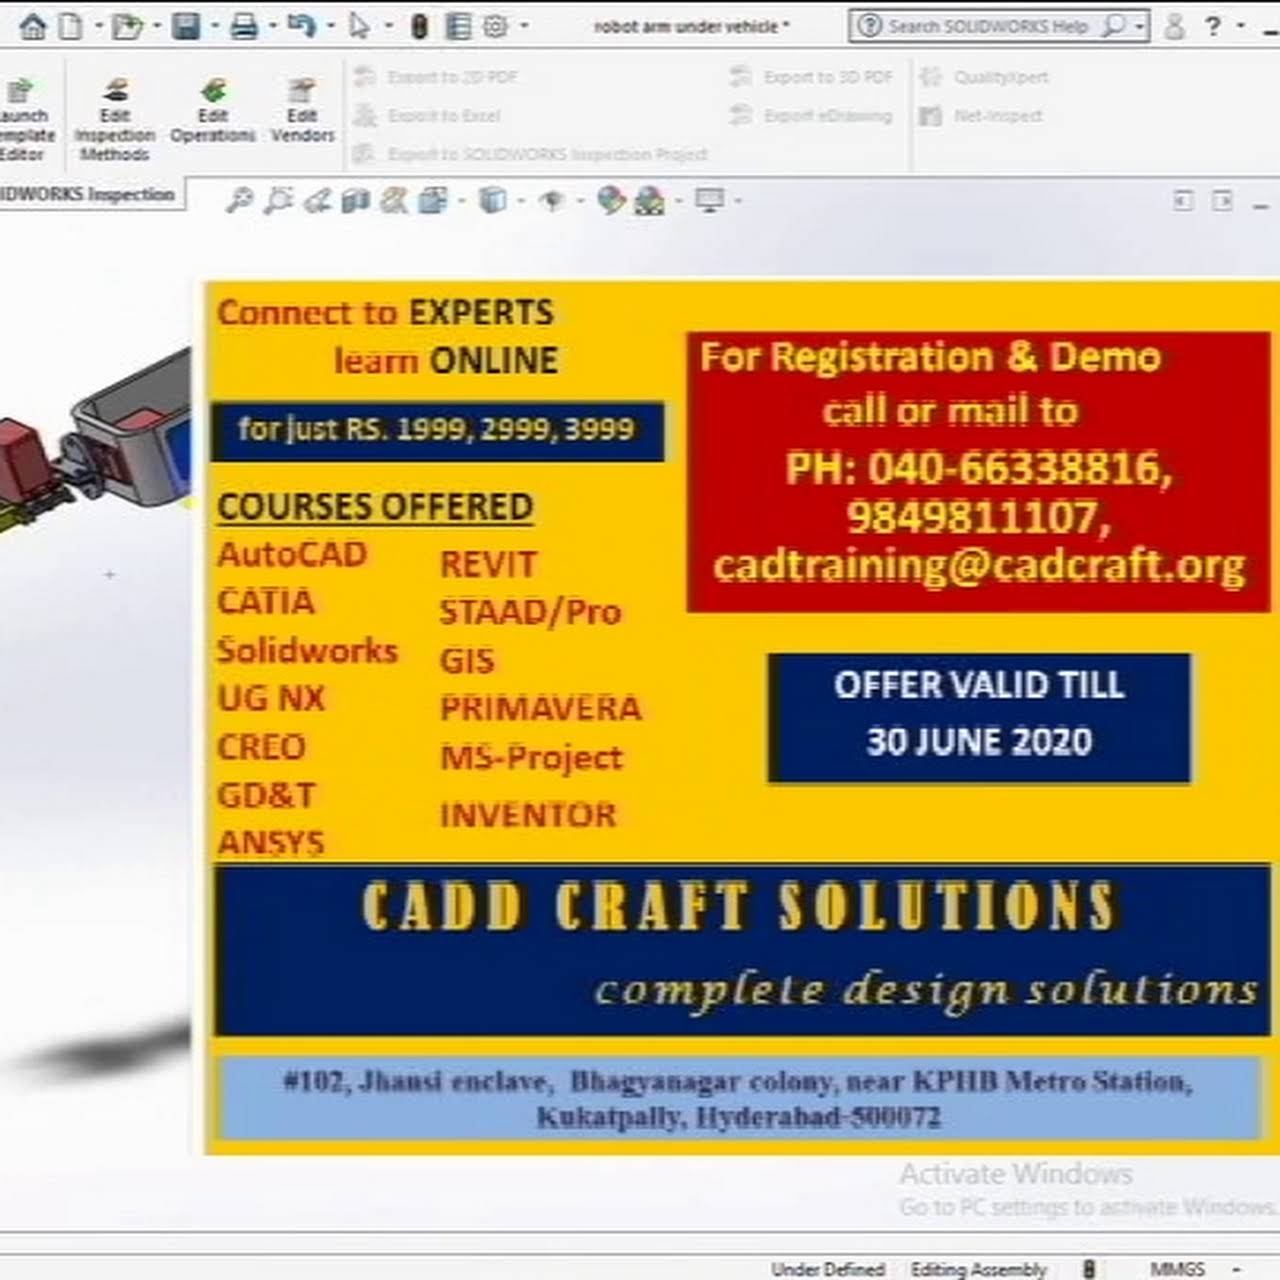Activate the Select cursor tool
The height and width of the screenshot is (1280, 1280).
(359, 26)
